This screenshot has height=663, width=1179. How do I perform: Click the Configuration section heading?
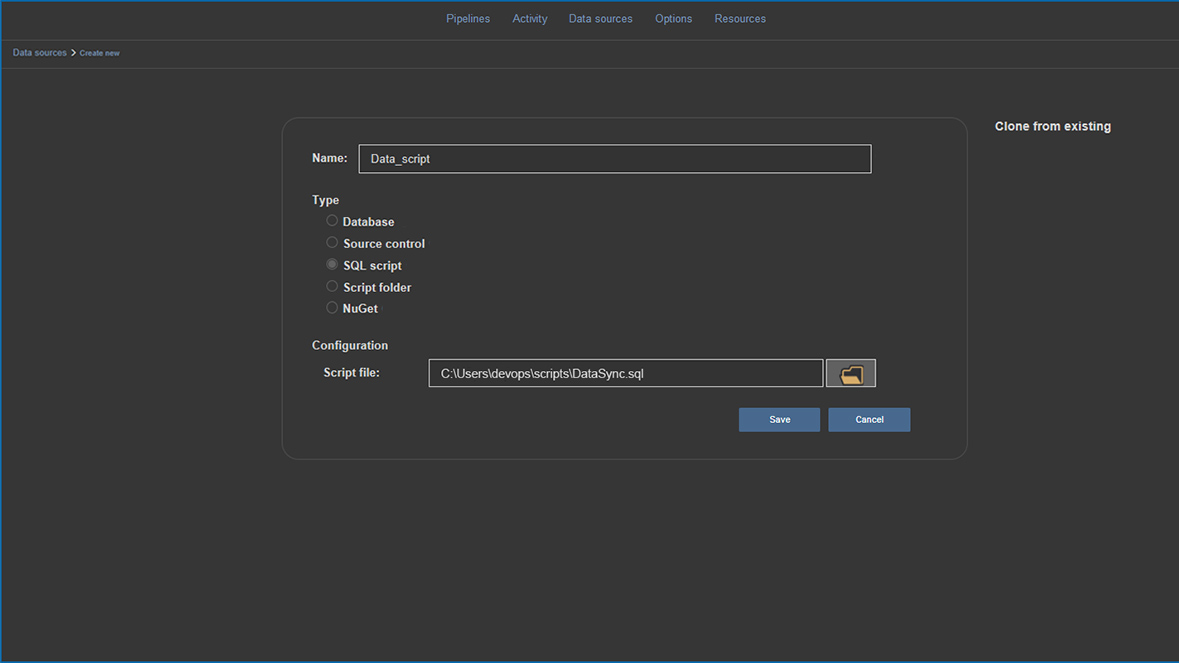(350, 344)
